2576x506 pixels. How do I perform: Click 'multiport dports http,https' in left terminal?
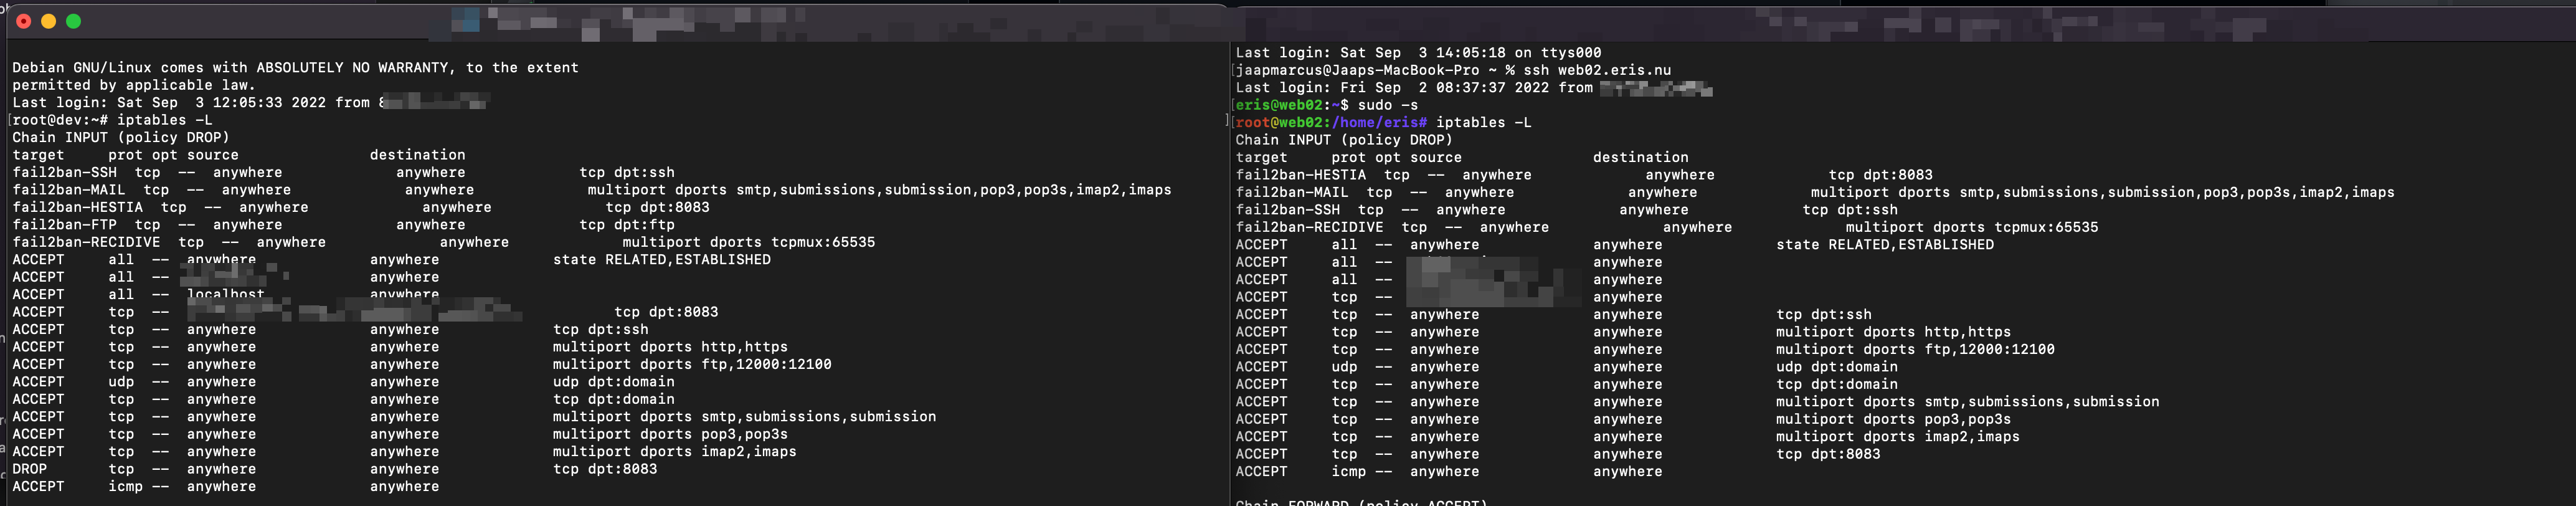tap(670, 347)
